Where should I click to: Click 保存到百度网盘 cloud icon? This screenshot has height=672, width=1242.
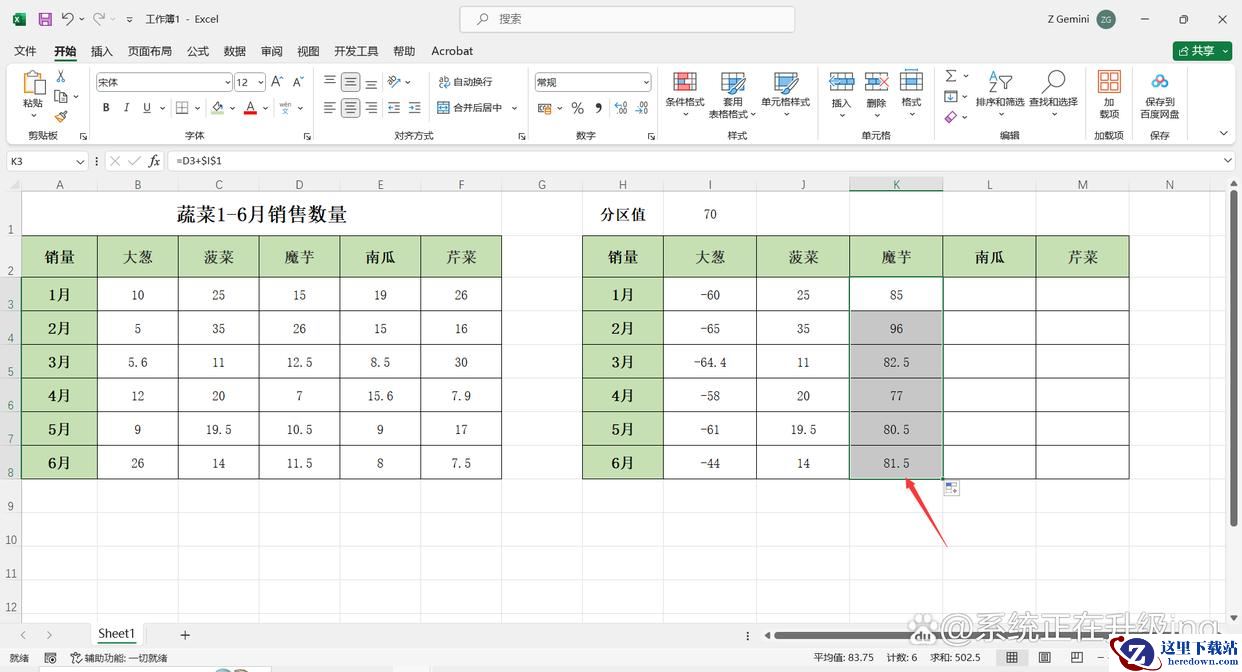point(1159,94)
